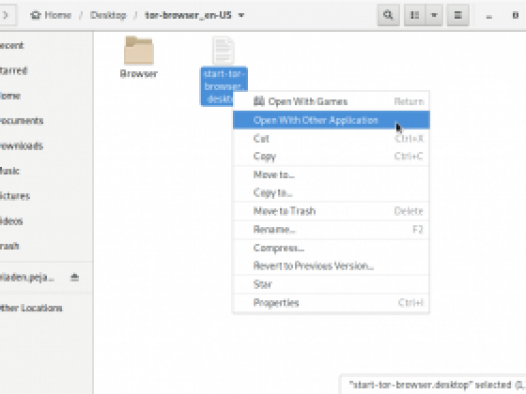Go to Home in path bar
The image size is (526, 394).
pyautogui.click(x=51, y=15)
